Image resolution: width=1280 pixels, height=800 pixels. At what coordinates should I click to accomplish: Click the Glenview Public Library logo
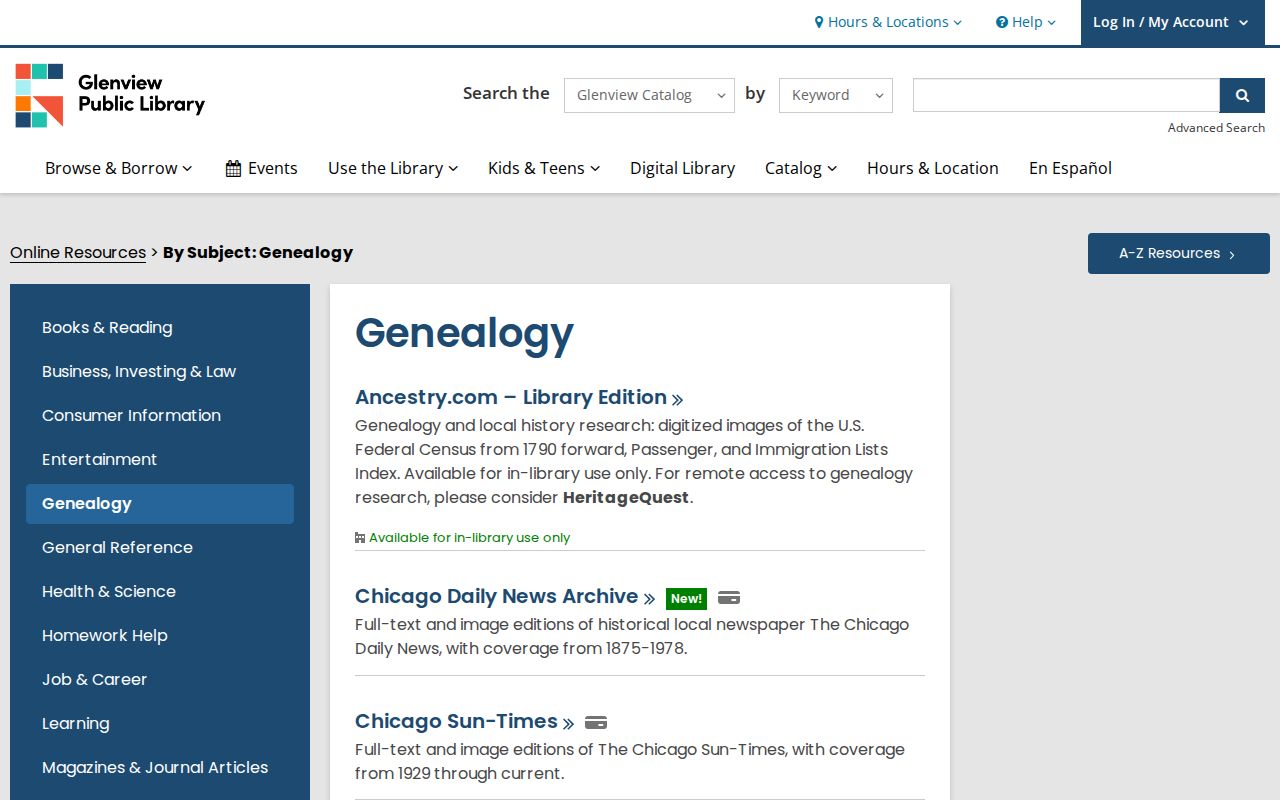pyautogui.click(x=110, y=95)
